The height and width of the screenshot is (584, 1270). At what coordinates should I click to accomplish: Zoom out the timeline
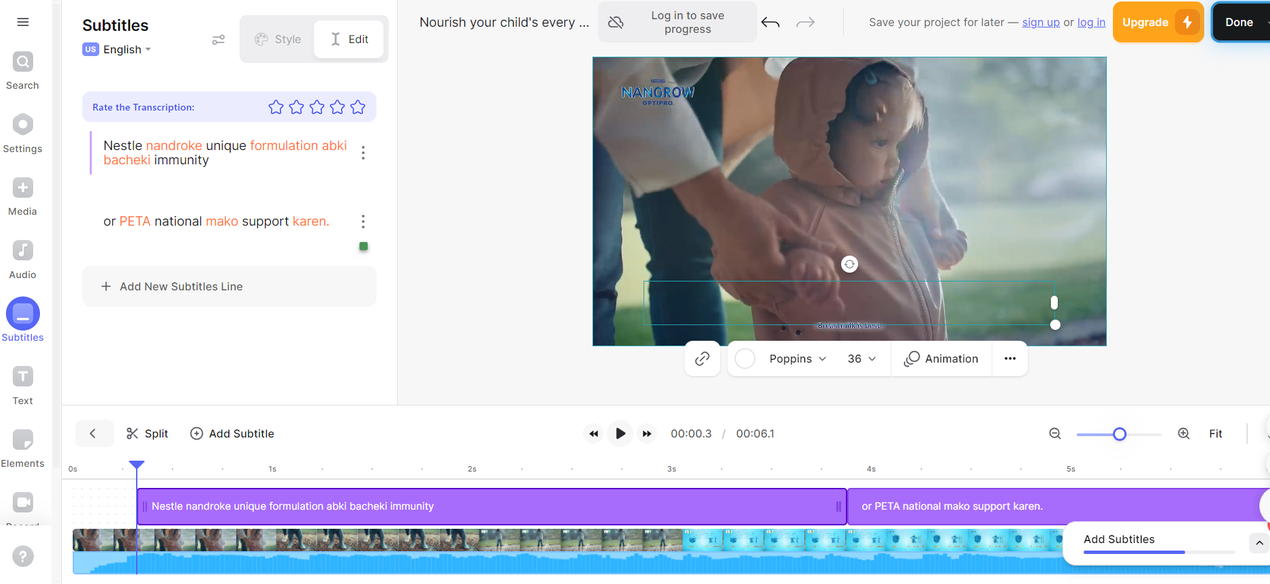1055,434
